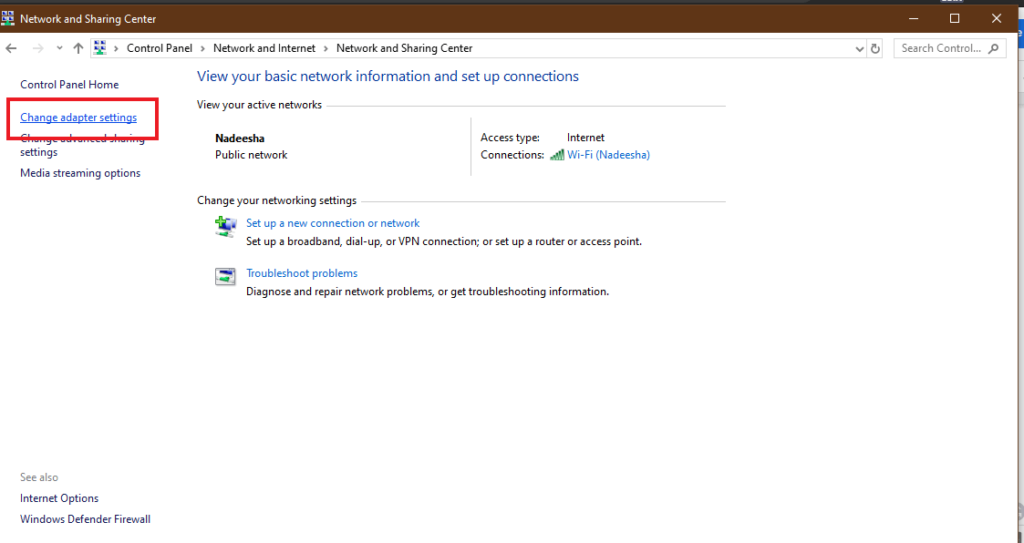Expand the chevron after Network and Internet breadcrumb
The image size is (1024, 543).
326,48
